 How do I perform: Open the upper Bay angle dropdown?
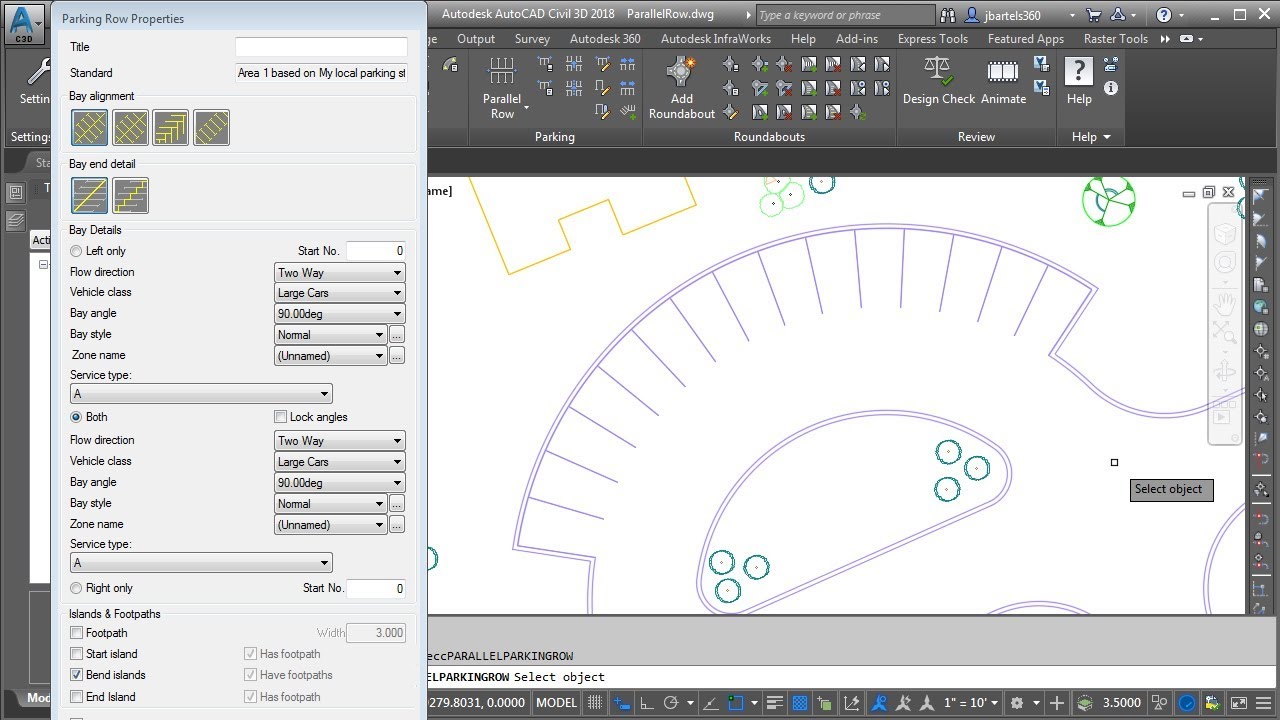340,314
